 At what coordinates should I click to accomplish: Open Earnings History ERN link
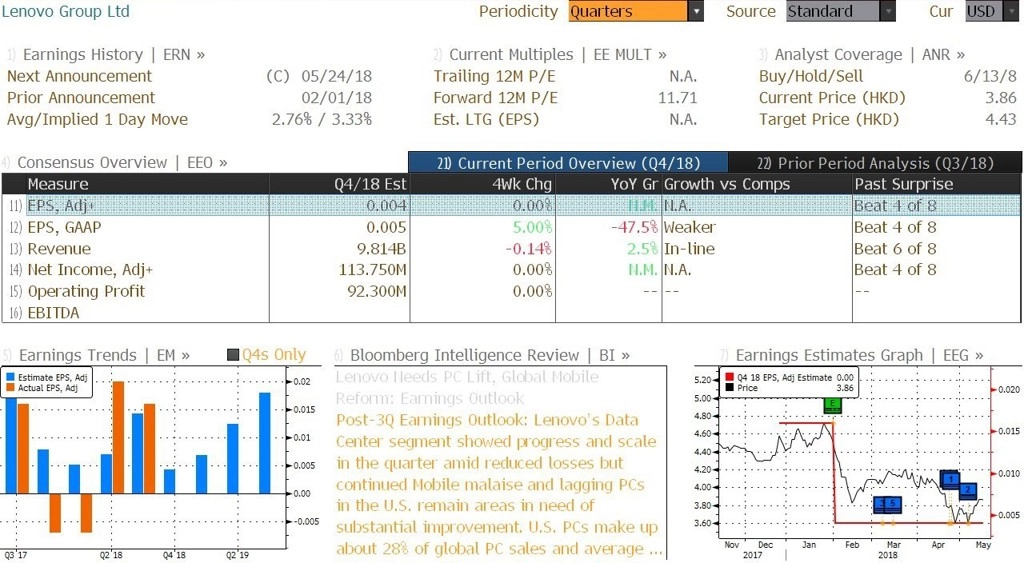[x=107, y=55]
